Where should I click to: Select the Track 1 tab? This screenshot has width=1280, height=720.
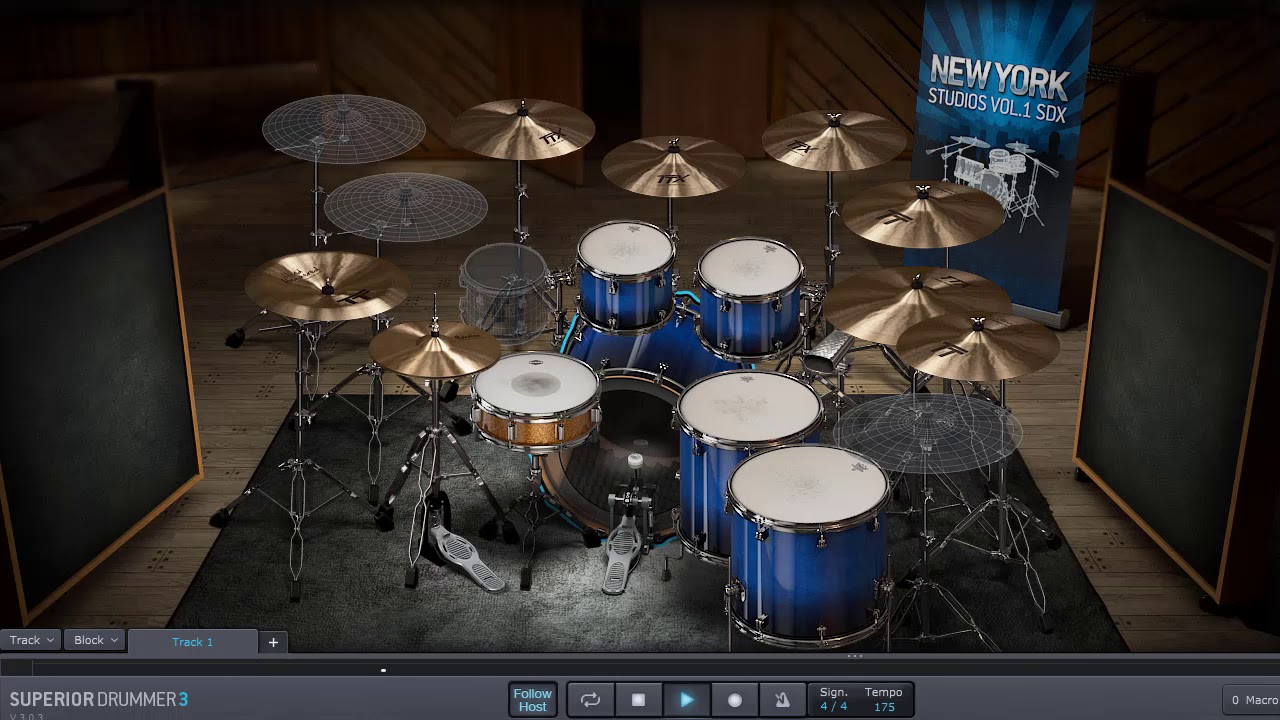192,642
